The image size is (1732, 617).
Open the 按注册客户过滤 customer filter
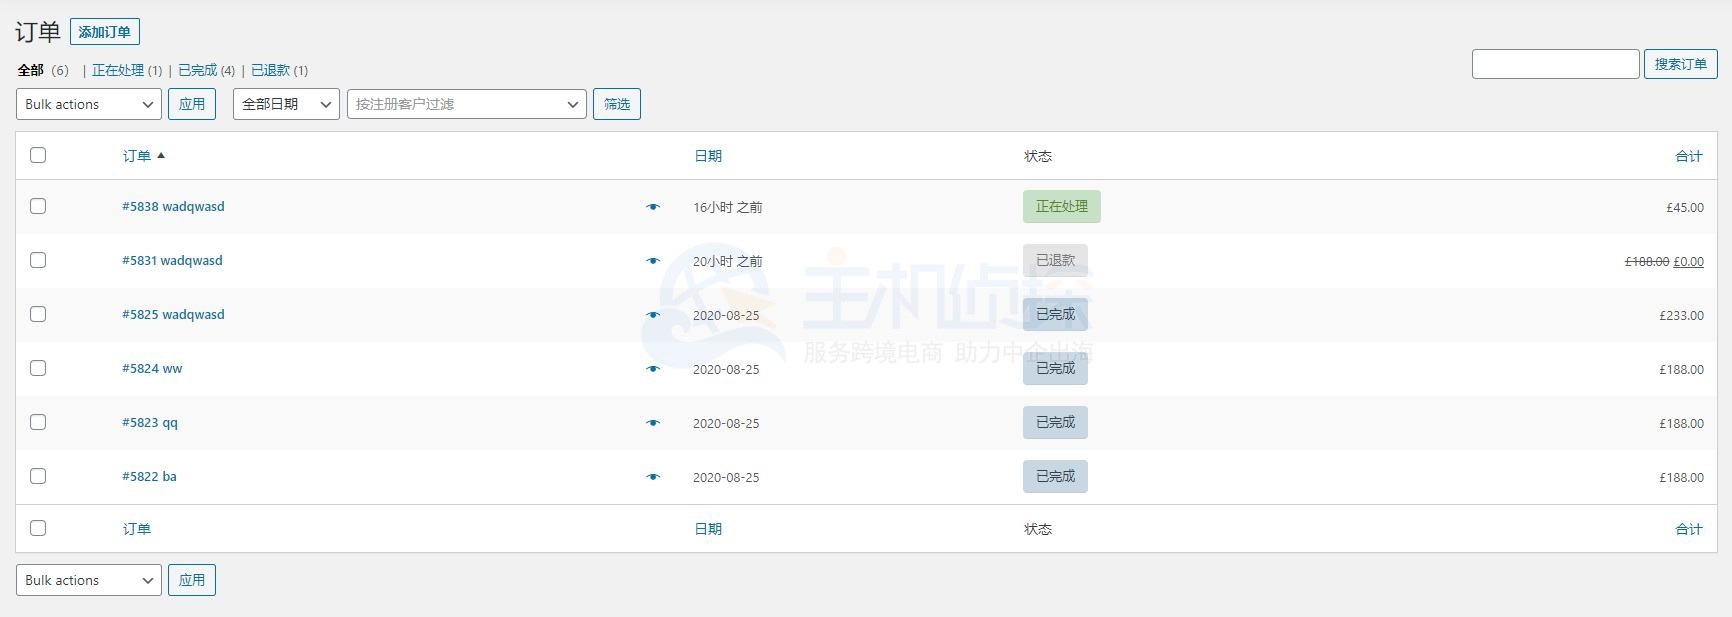(x=466, y=104)
